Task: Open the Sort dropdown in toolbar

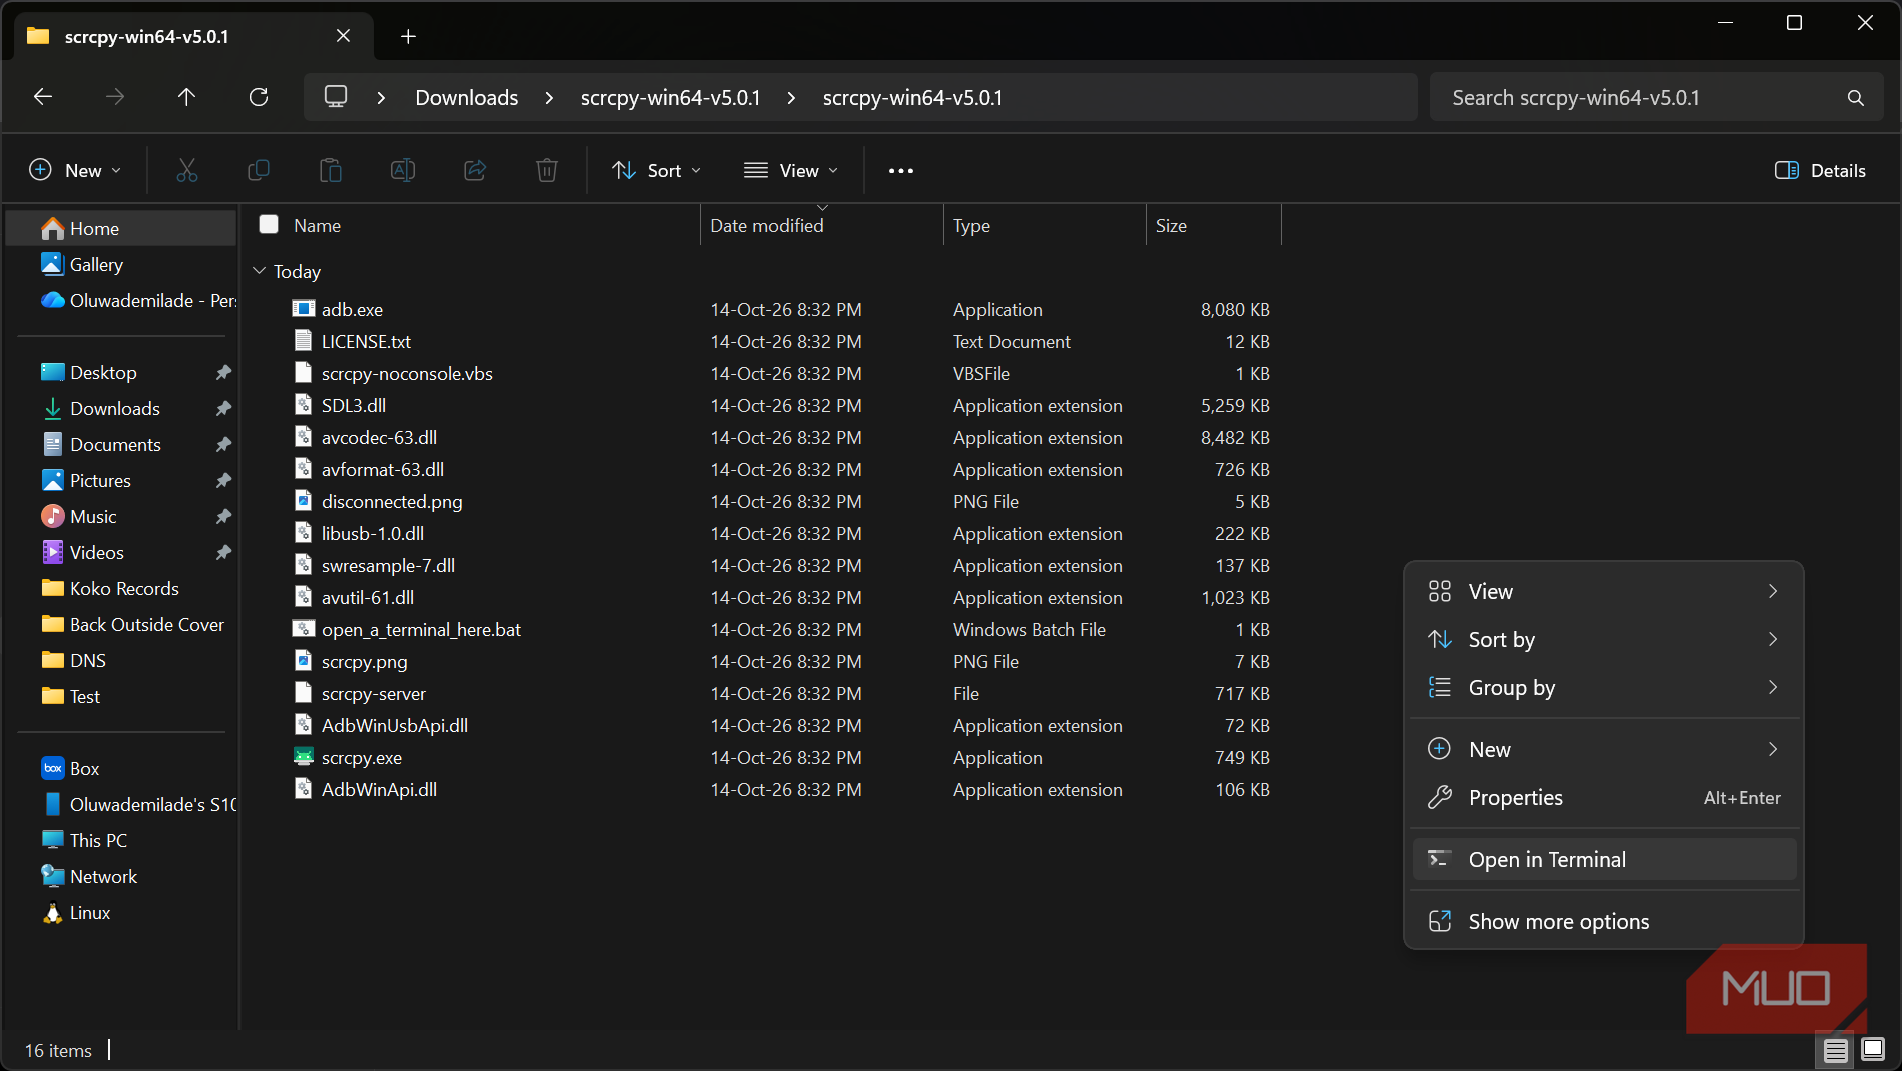Action: point(656,171)
